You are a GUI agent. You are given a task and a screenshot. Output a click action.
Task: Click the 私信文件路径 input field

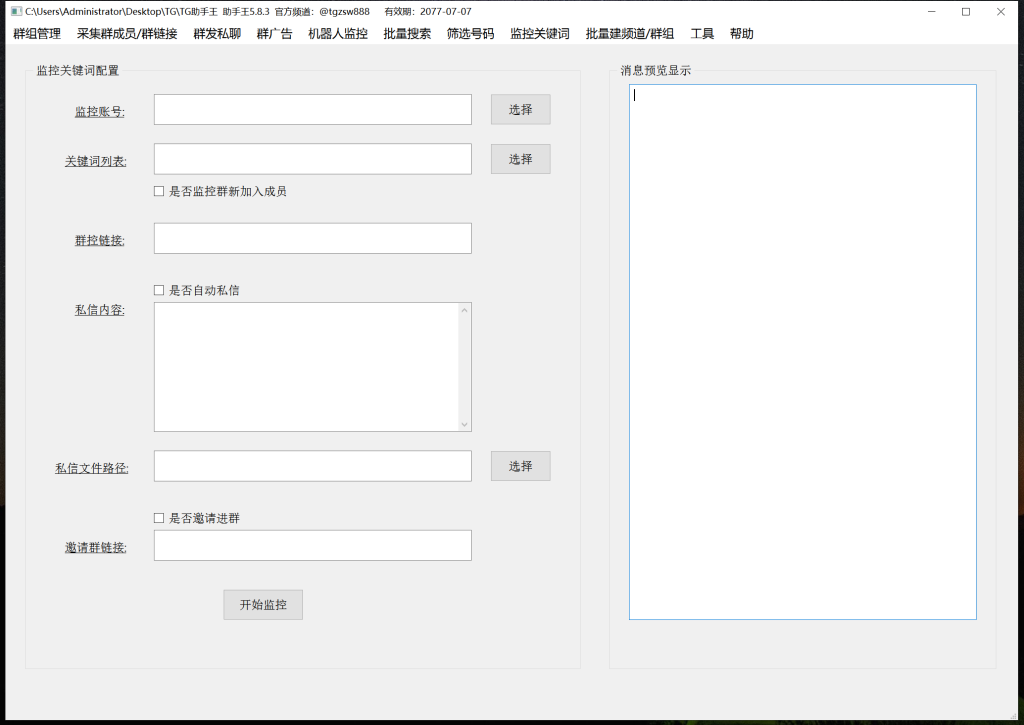[x=313, y=466]
